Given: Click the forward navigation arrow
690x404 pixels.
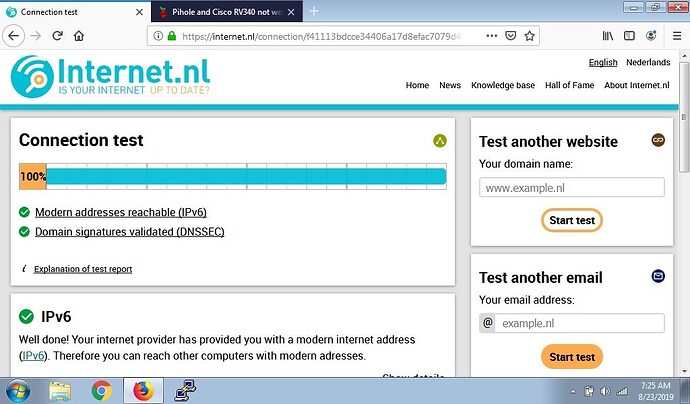Looking at the screenshot, I should pos(36,36).
